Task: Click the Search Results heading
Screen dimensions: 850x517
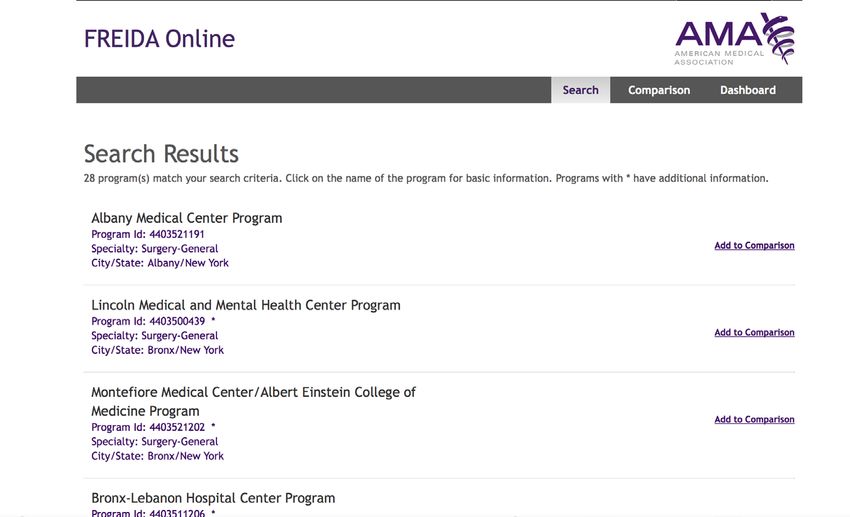Action: [x=161, y=154]
